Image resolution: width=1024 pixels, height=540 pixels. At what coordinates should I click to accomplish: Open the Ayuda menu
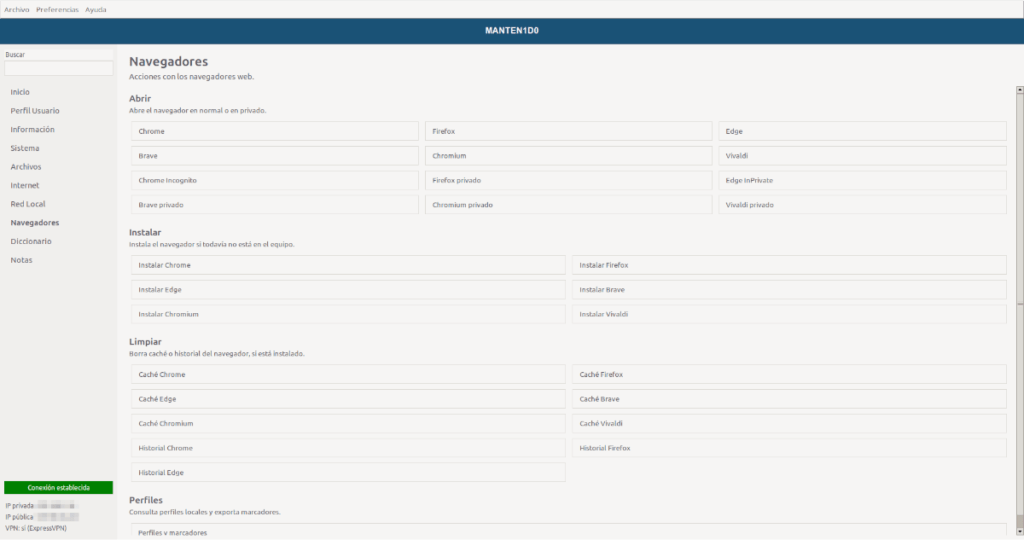[x=95, y=10]
